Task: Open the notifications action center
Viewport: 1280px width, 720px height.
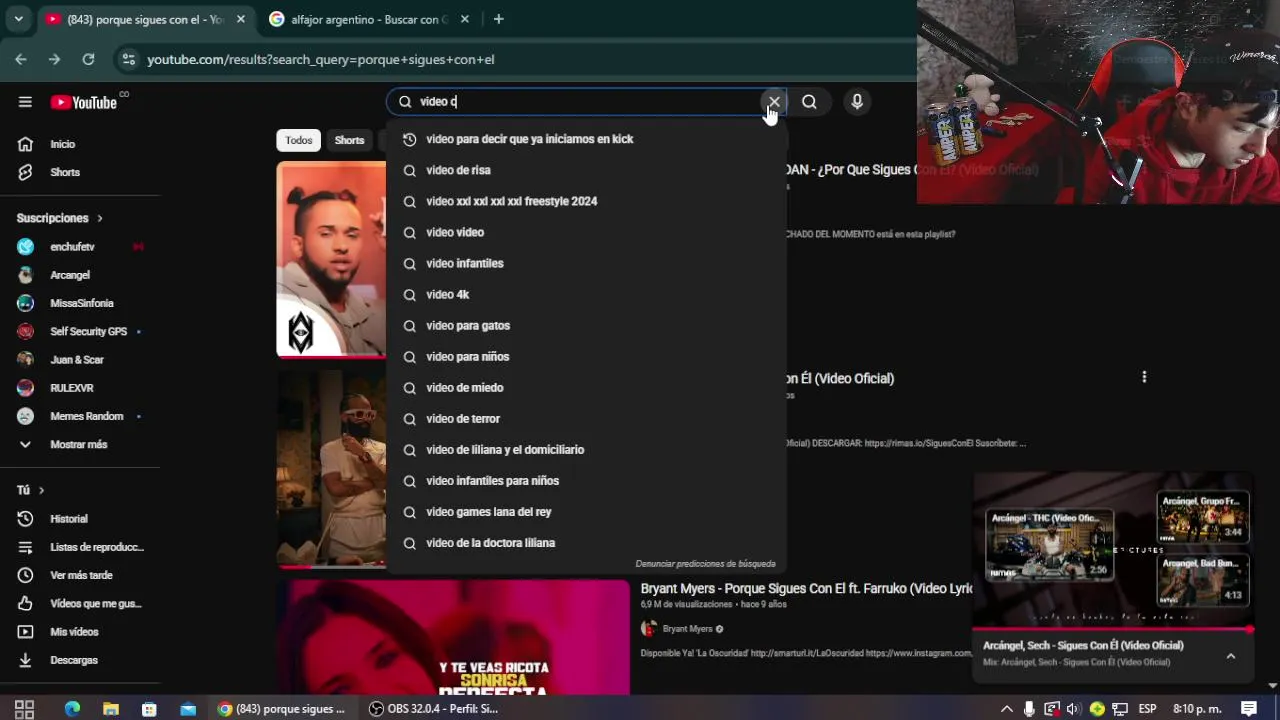Action: click(1249, 709)
